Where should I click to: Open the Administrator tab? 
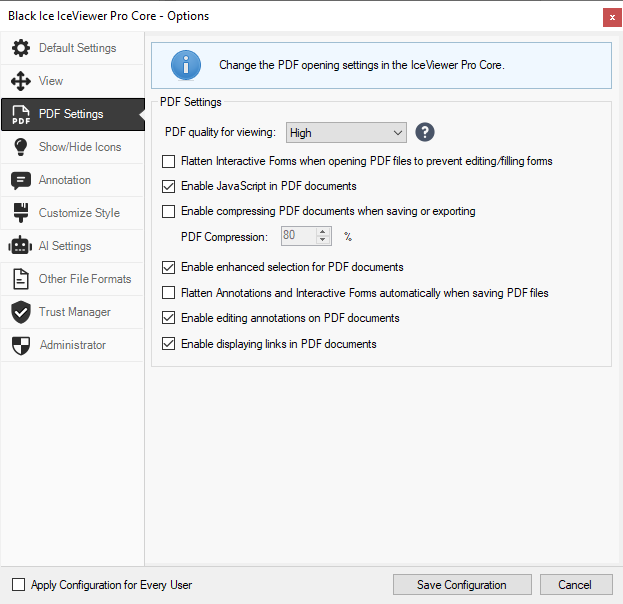coord(72,345)
